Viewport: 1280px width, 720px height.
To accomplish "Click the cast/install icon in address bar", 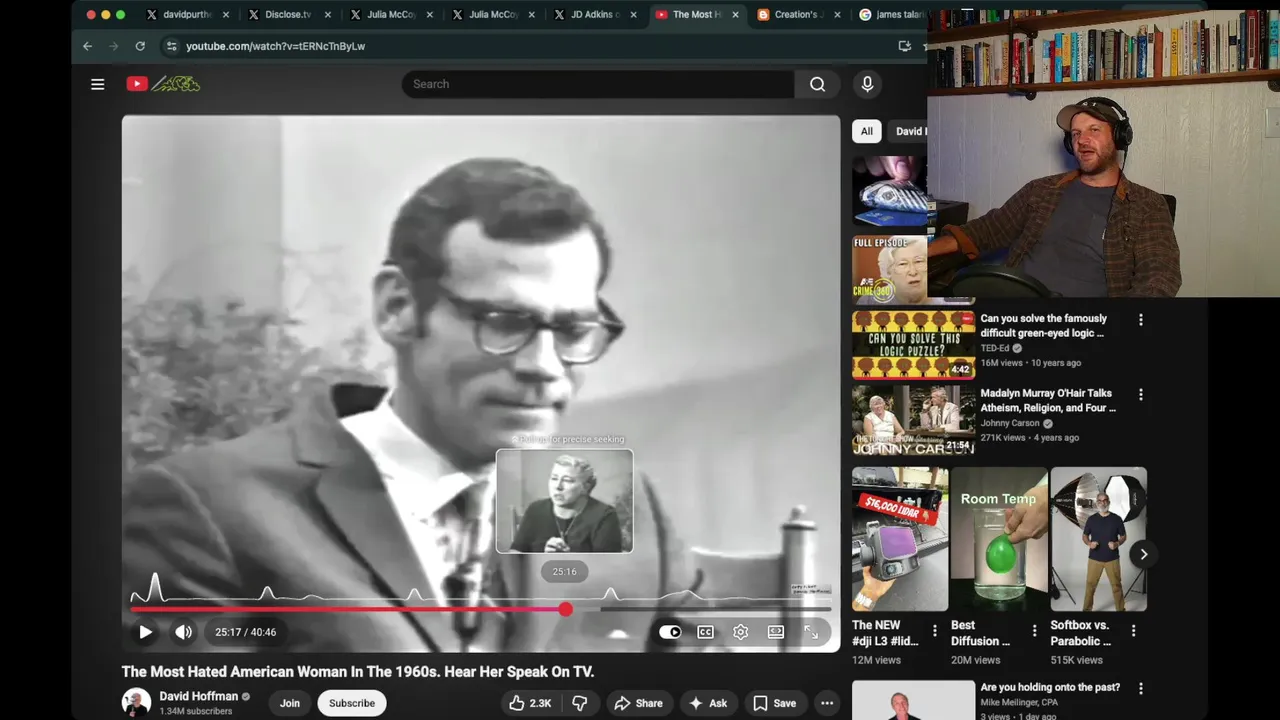I will pyautogui.click(x=905, y=46).
